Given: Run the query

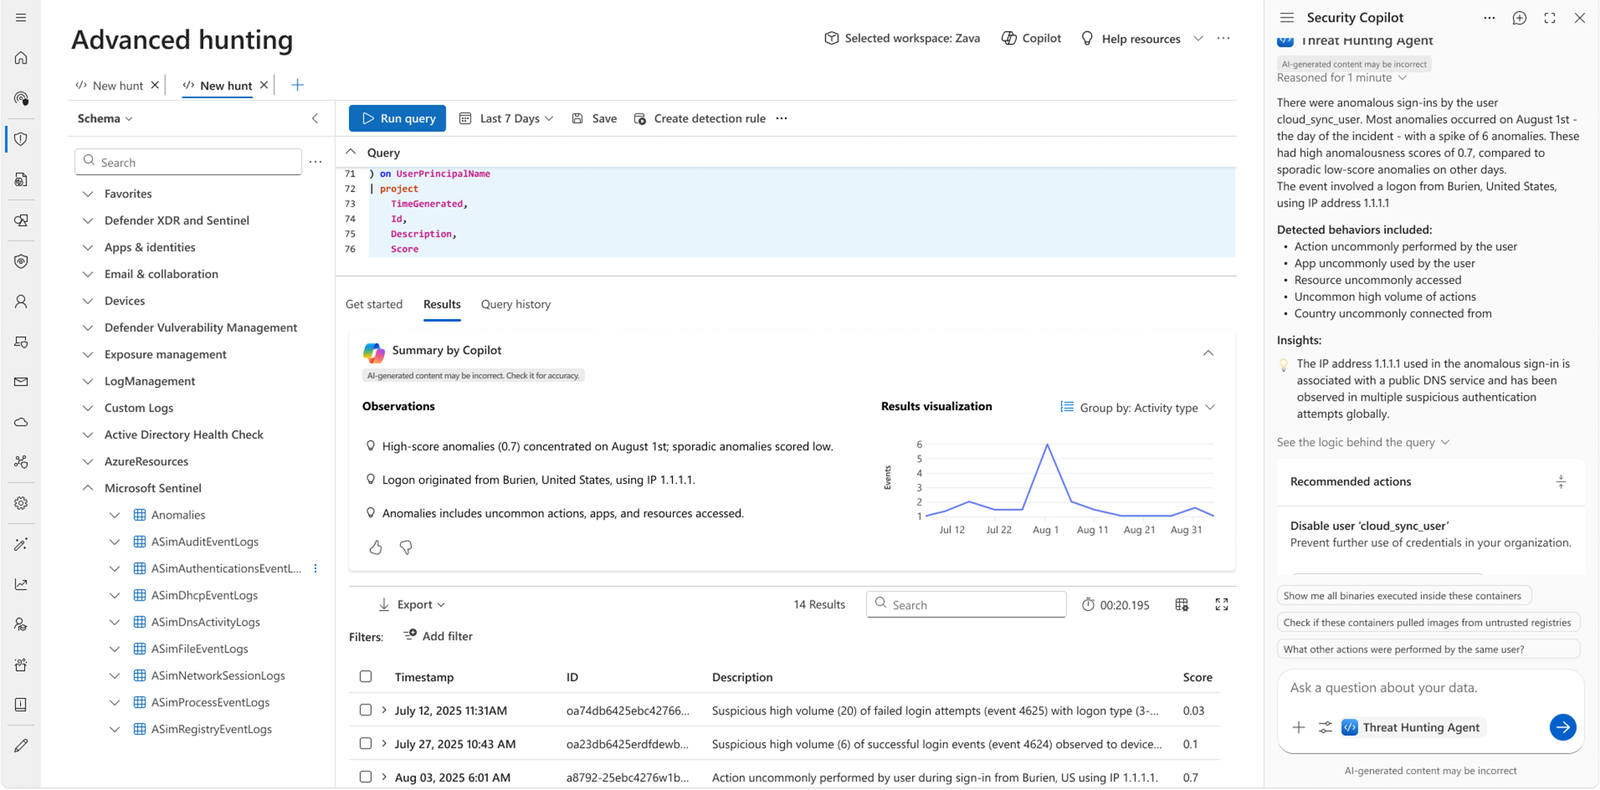Looking at the screenshot, I should coord(398,118).
